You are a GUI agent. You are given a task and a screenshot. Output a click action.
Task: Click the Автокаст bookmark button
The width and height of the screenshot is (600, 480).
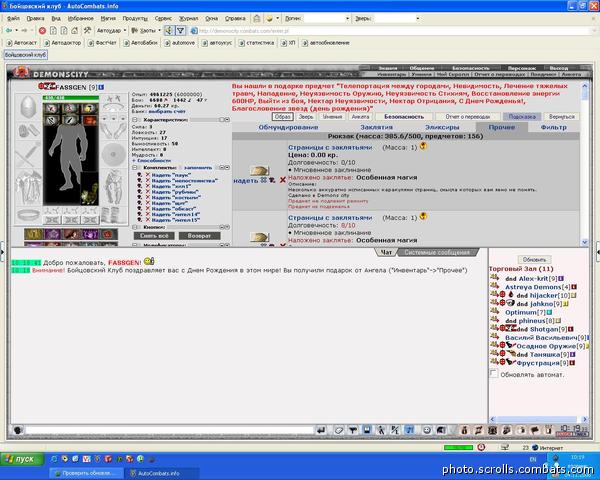click(x=22, y=43)
